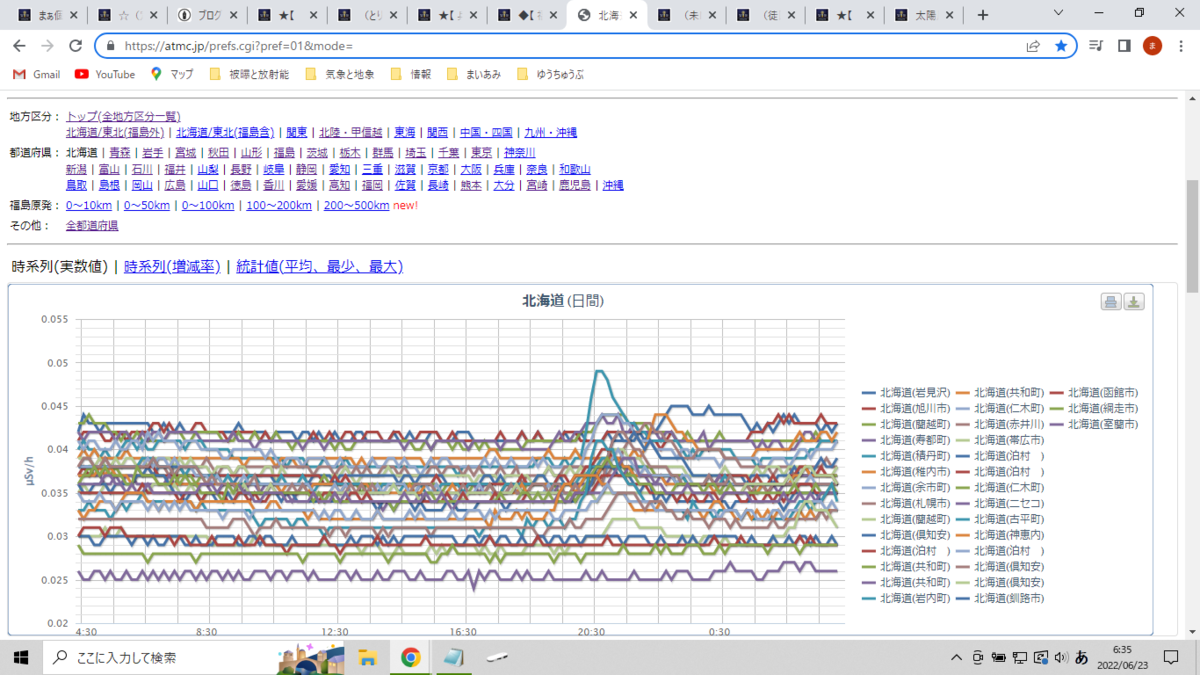1200x675 pixels.
Task: Open a new browser tab
Action: 983,15
